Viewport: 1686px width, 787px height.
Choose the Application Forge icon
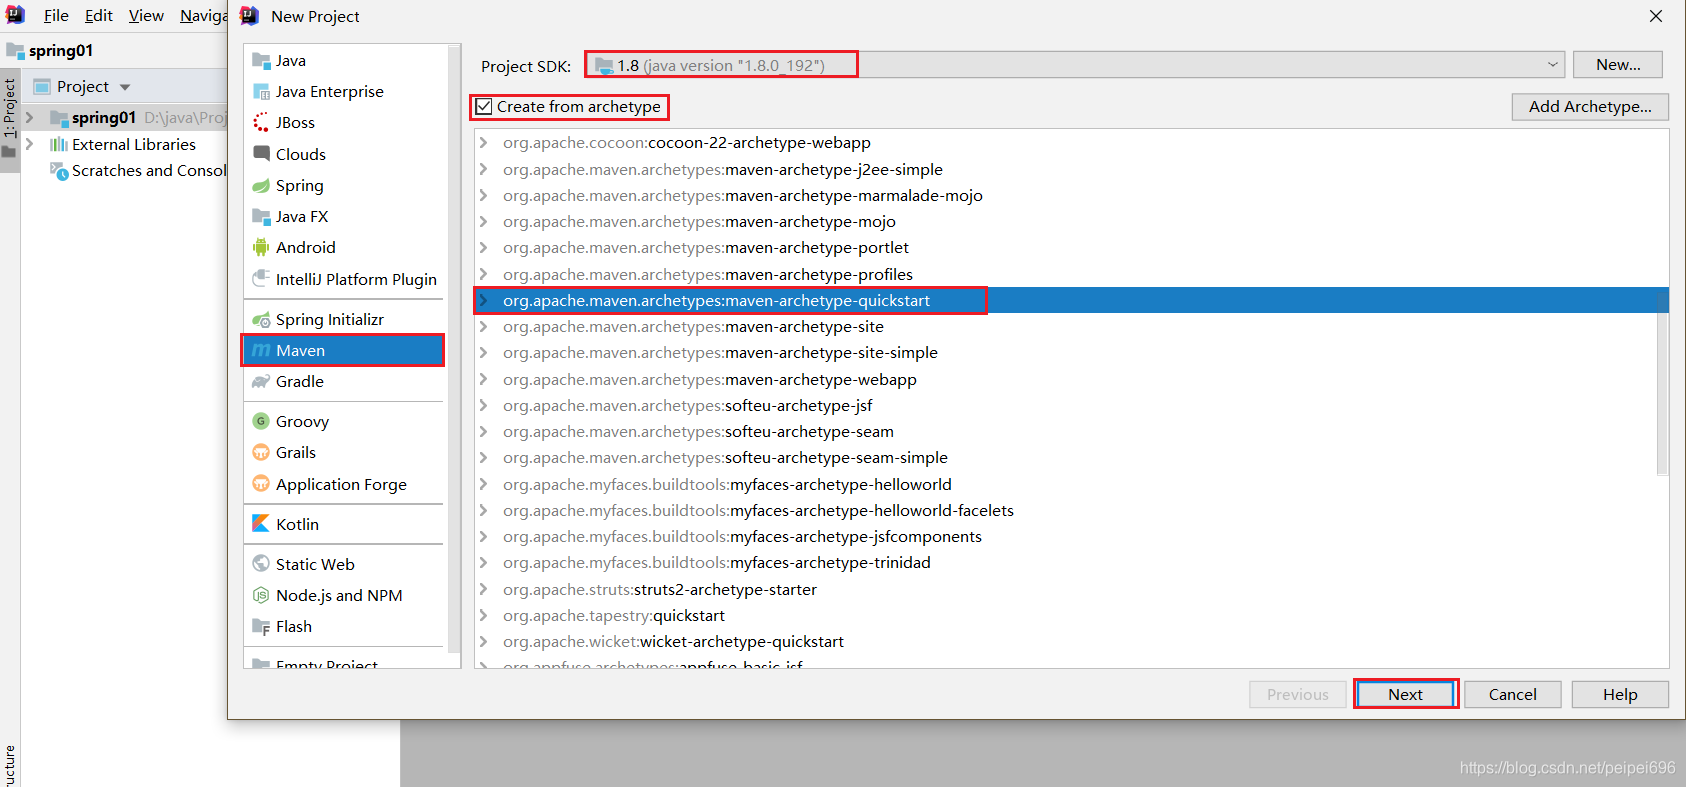pos(261,484)
